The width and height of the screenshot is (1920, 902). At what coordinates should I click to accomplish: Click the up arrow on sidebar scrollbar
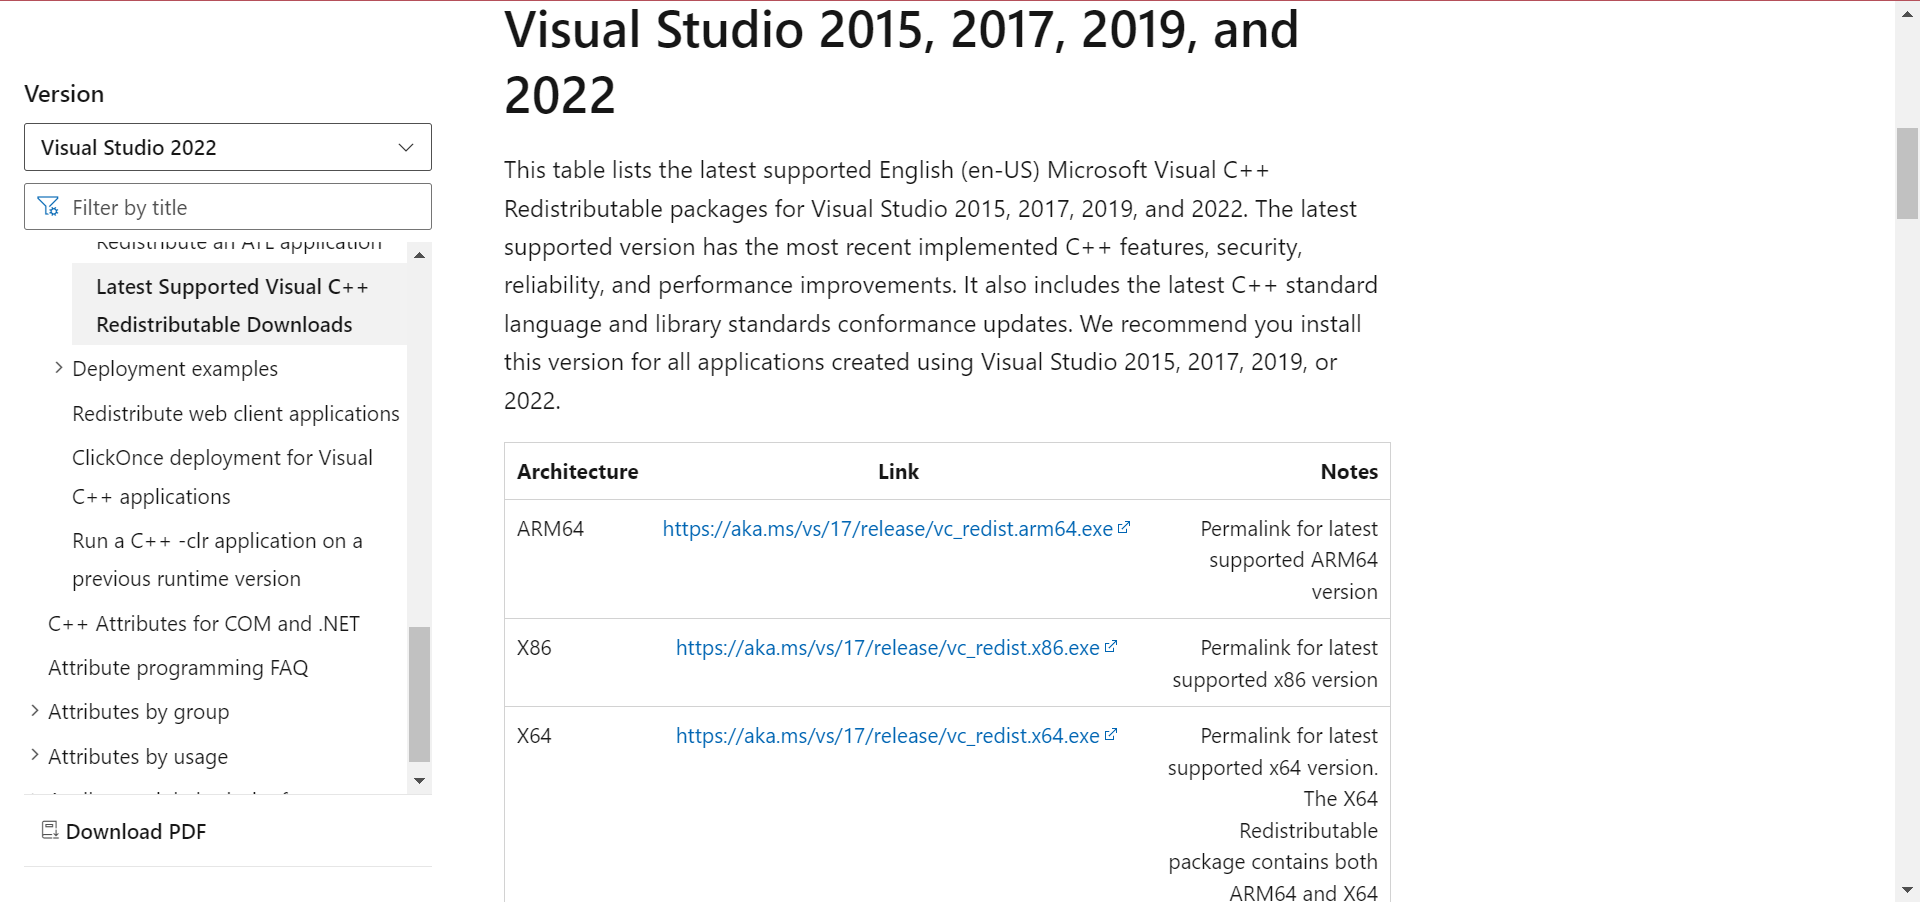(x=419, y=255)
